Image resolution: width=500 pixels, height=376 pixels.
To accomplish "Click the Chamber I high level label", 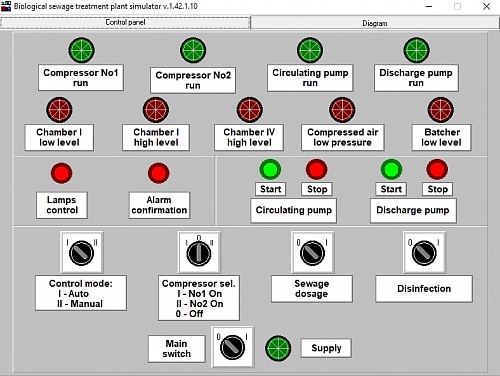I will [156, 137].
